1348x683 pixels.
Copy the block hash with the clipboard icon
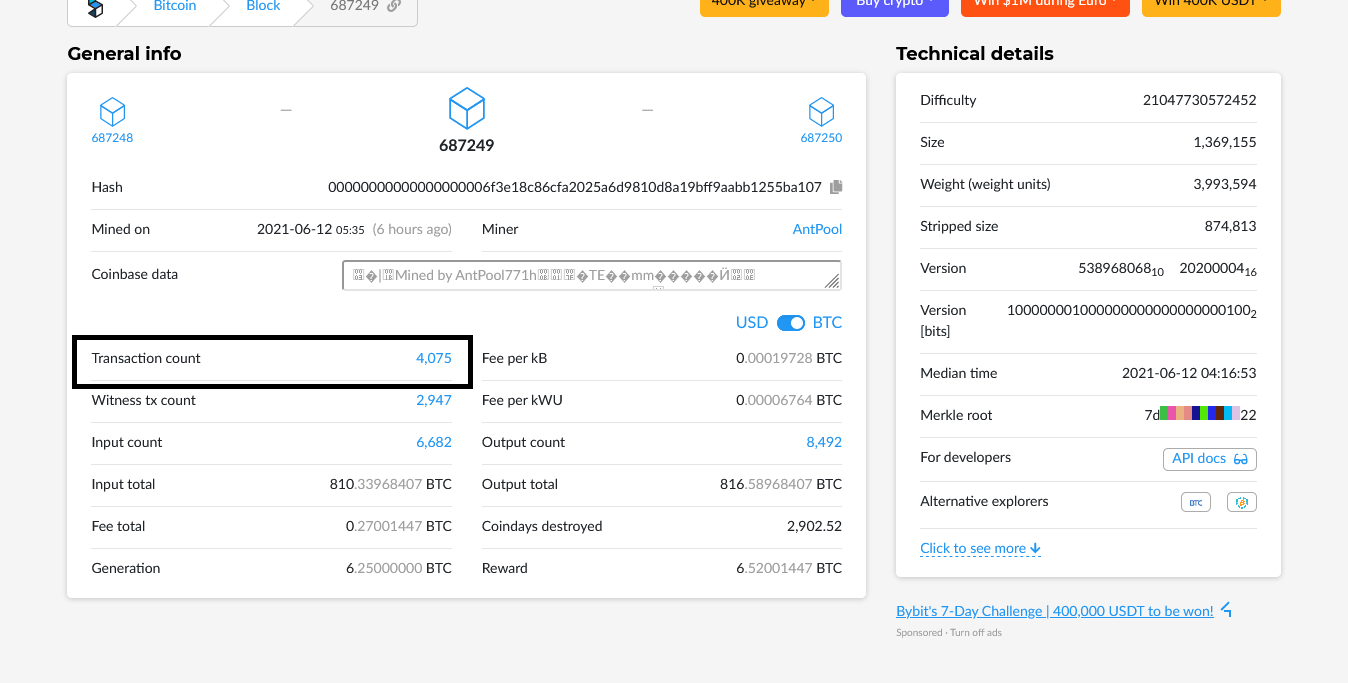tap(836, 187)
